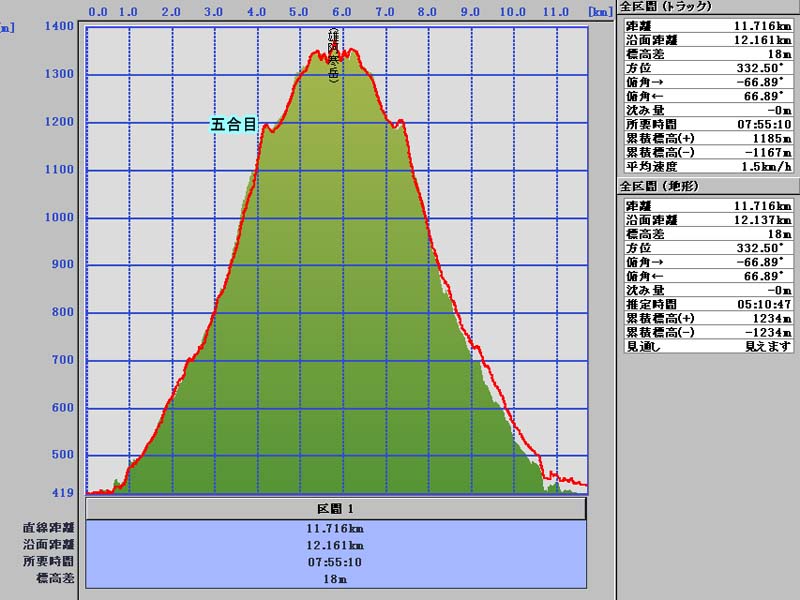
Task: Click the 11.716km cell in the section table
Action: 336,528
